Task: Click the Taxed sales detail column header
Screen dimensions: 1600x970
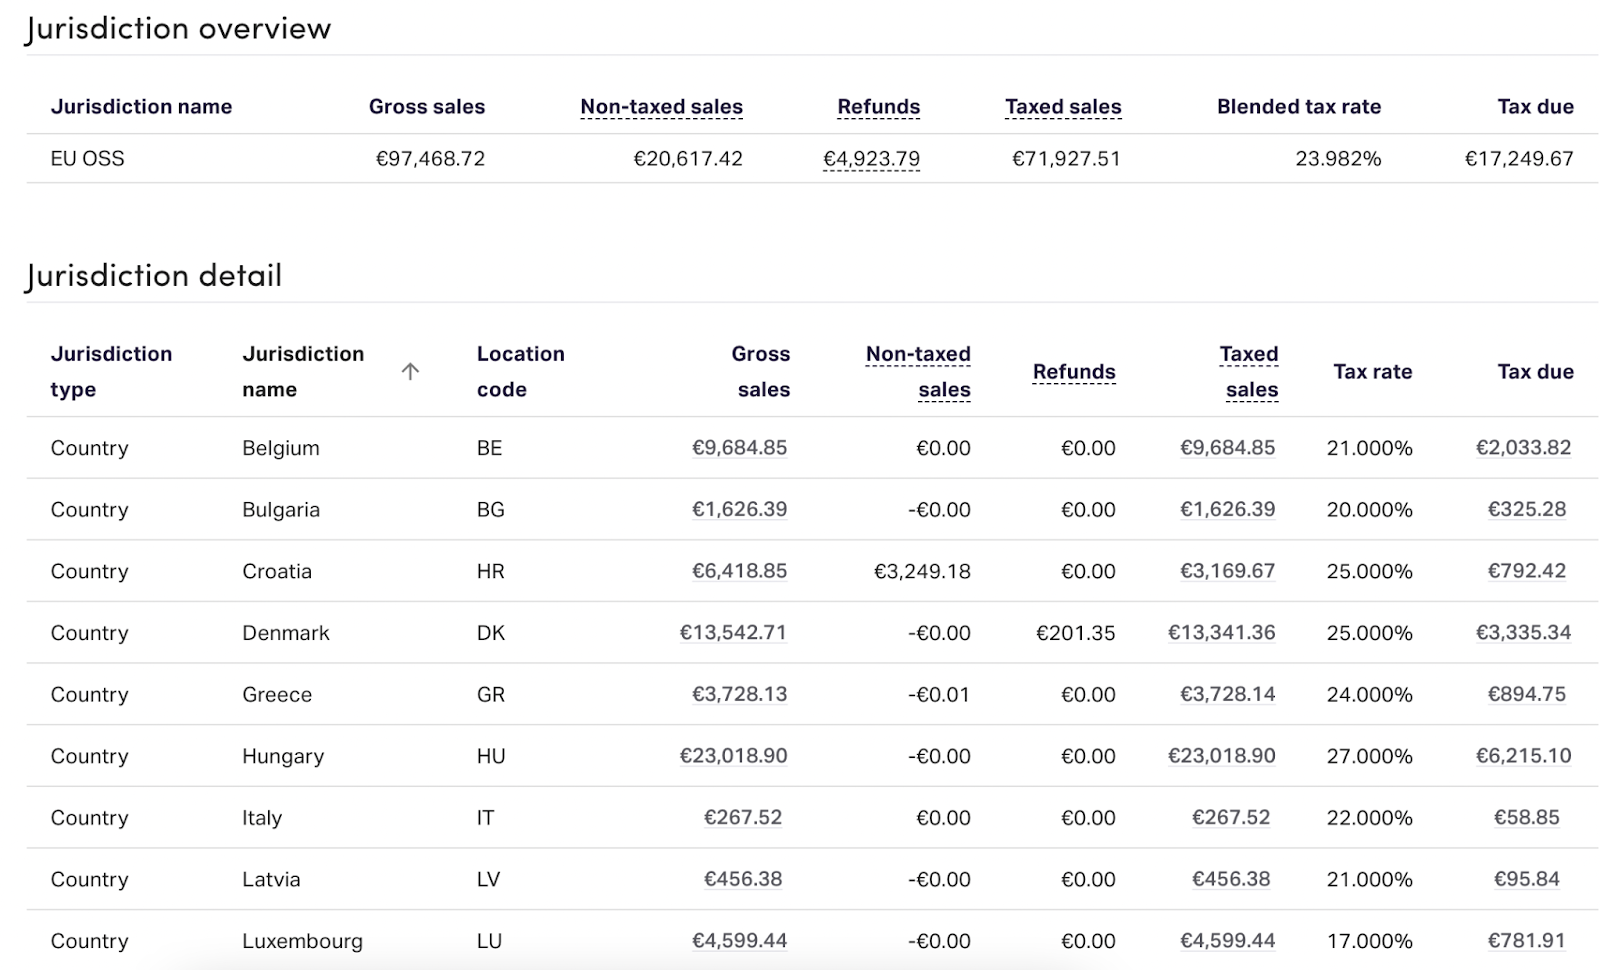Action: coord(1250,371)
